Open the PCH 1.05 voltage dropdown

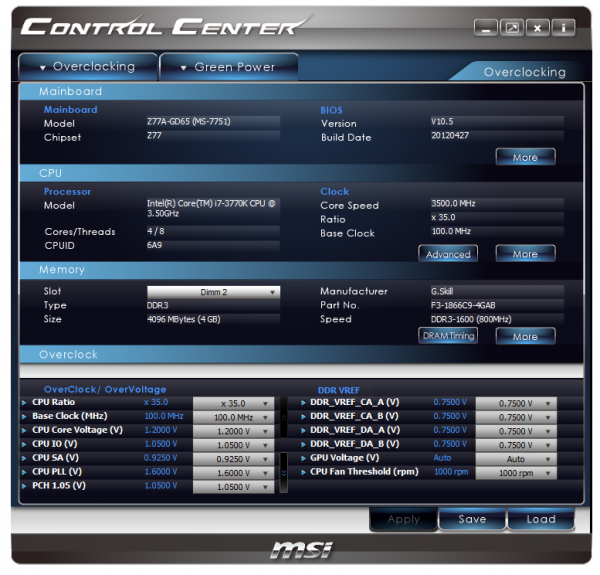coord(233,487)
